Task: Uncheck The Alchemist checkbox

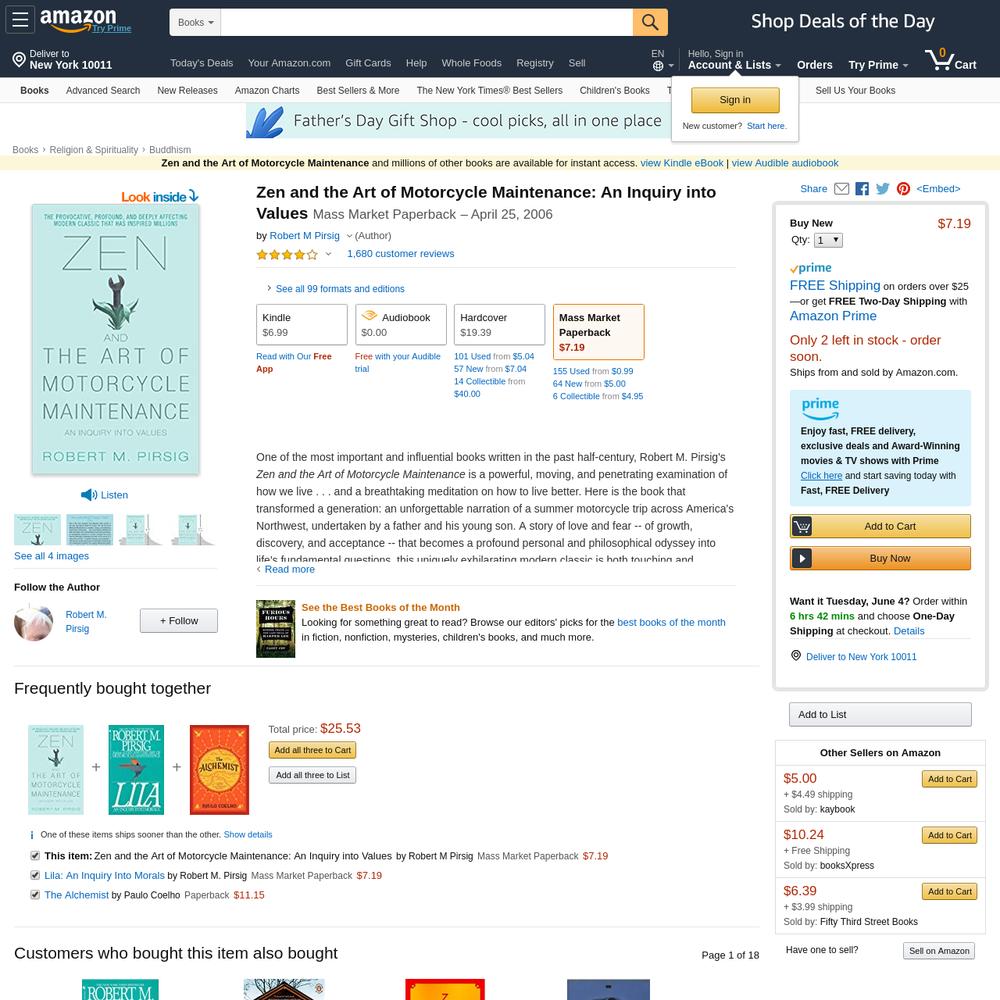Action: coord(35,895)
